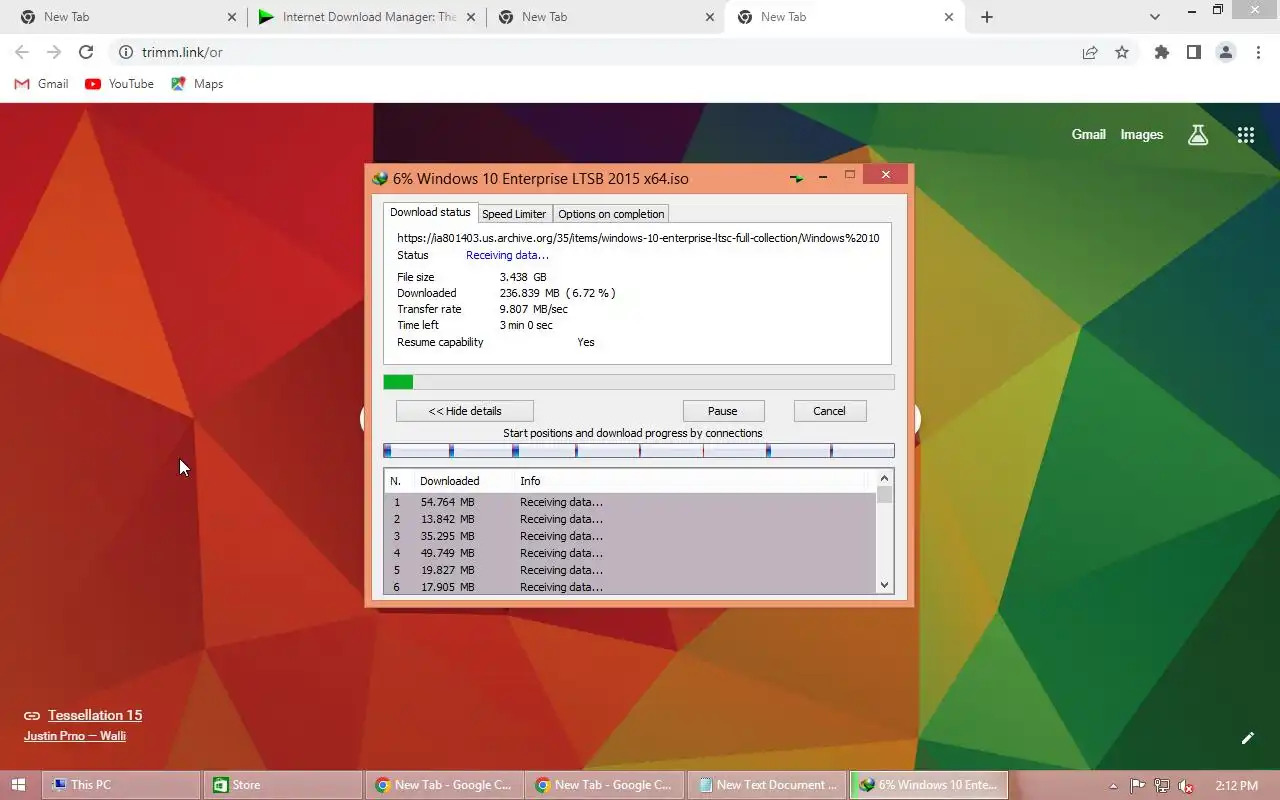Click Downloaded column header
The width and height of the screenshot is (1280, 800).
(450, 481)
